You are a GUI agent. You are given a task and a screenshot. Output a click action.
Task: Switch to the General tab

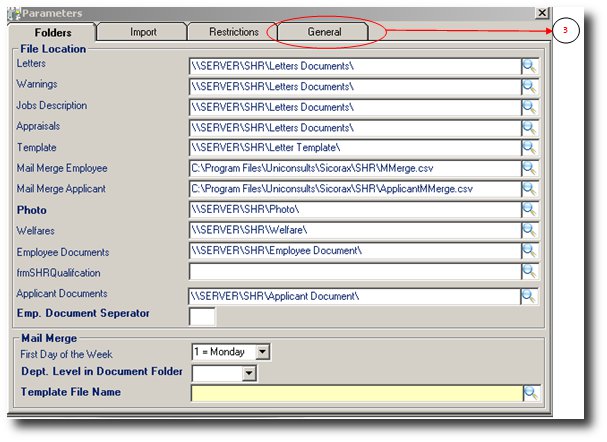324,32
